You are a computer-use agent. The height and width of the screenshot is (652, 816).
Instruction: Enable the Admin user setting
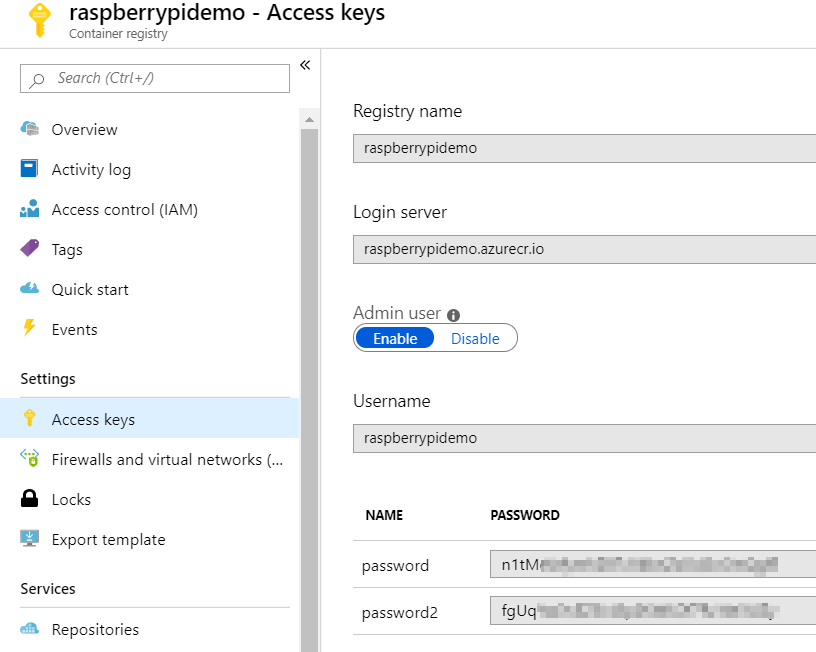pos(394,338)
